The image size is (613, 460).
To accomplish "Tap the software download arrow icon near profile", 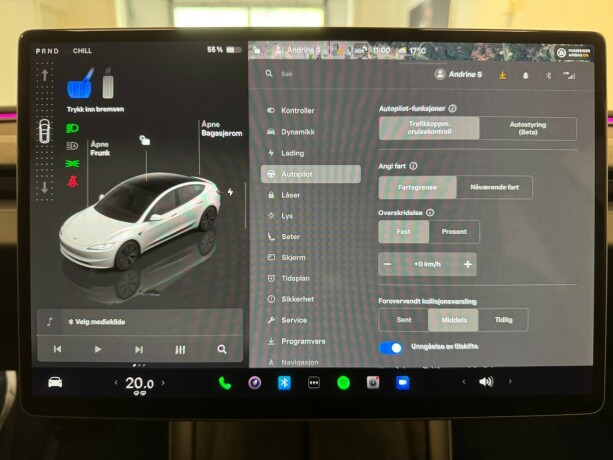I will click(502, 75).
